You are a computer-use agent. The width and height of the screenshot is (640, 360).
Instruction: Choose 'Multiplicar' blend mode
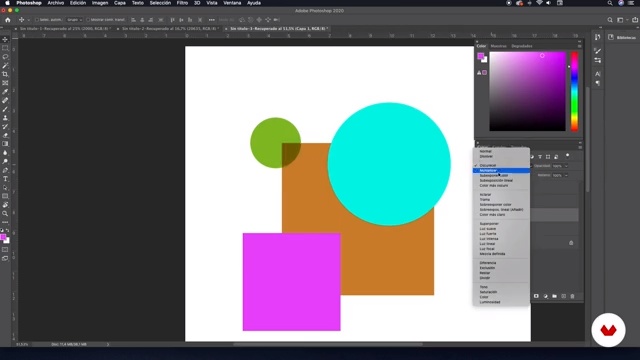click(x=502, y=171)
